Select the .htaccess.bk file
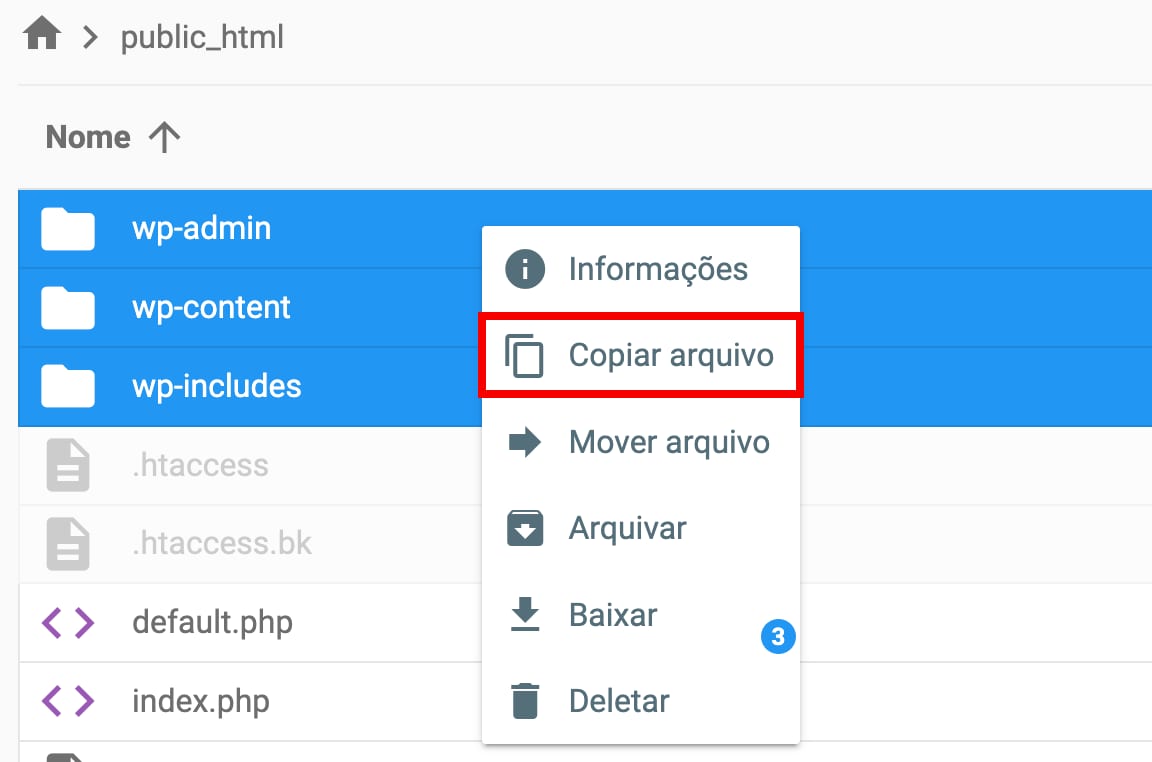This screenshot has width=1152, height=762. coord(222,544)
